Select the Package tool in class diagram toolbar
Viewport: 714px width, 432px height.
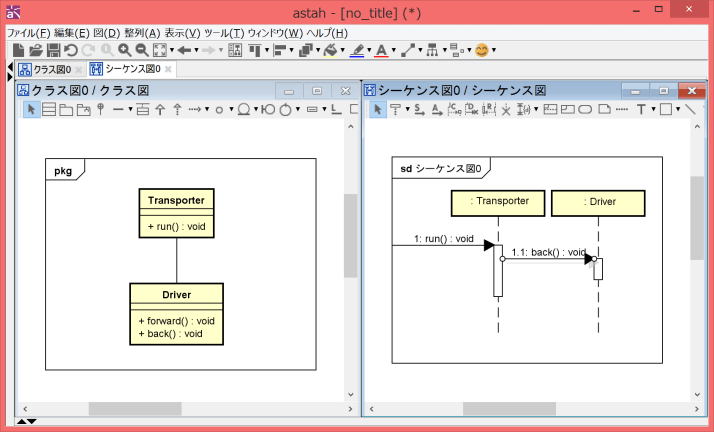point(66,109)
